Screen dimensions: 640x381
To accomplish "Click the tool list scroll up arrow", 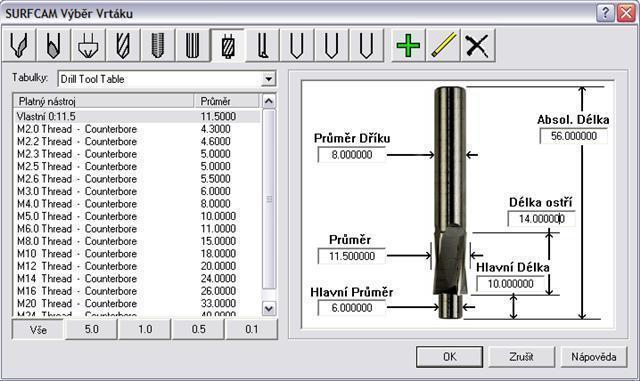I will coord(269,101).
